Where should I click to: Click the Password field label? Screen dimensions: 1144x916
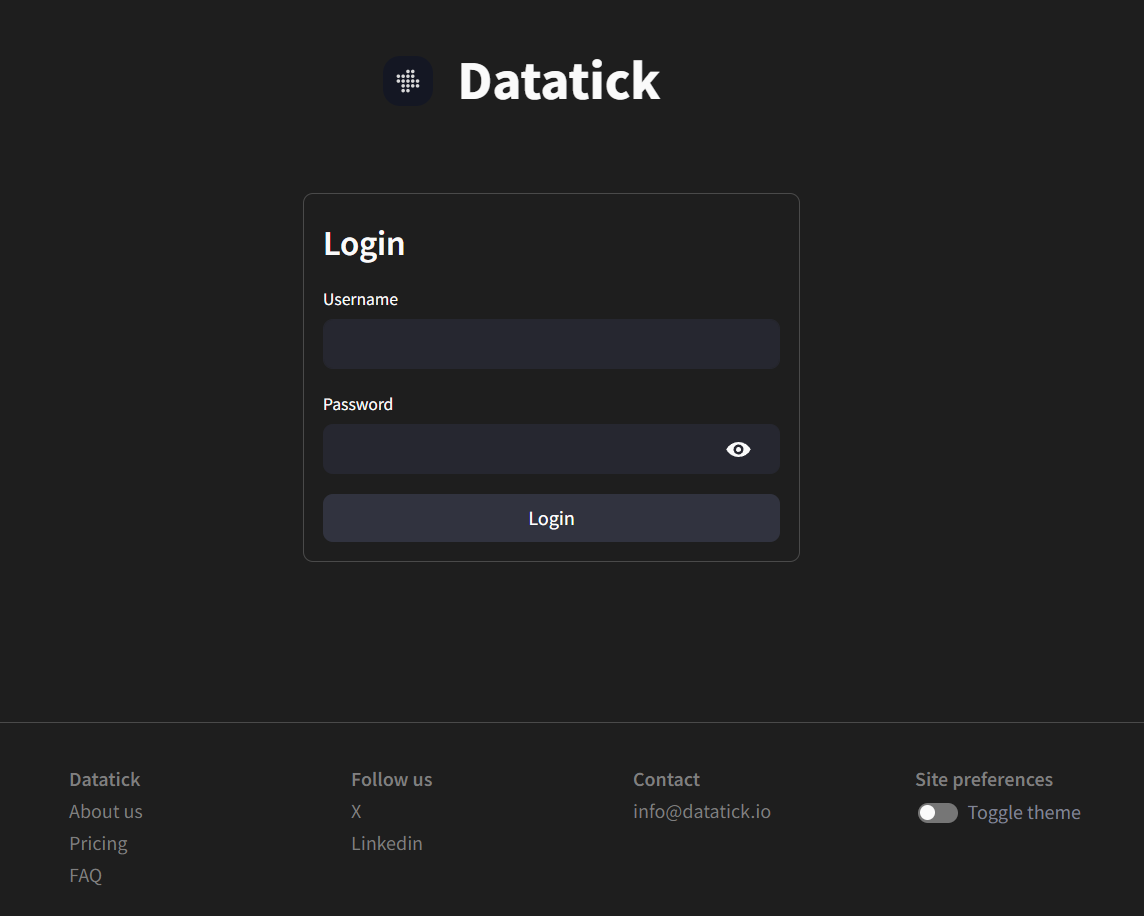pos(358,404)
